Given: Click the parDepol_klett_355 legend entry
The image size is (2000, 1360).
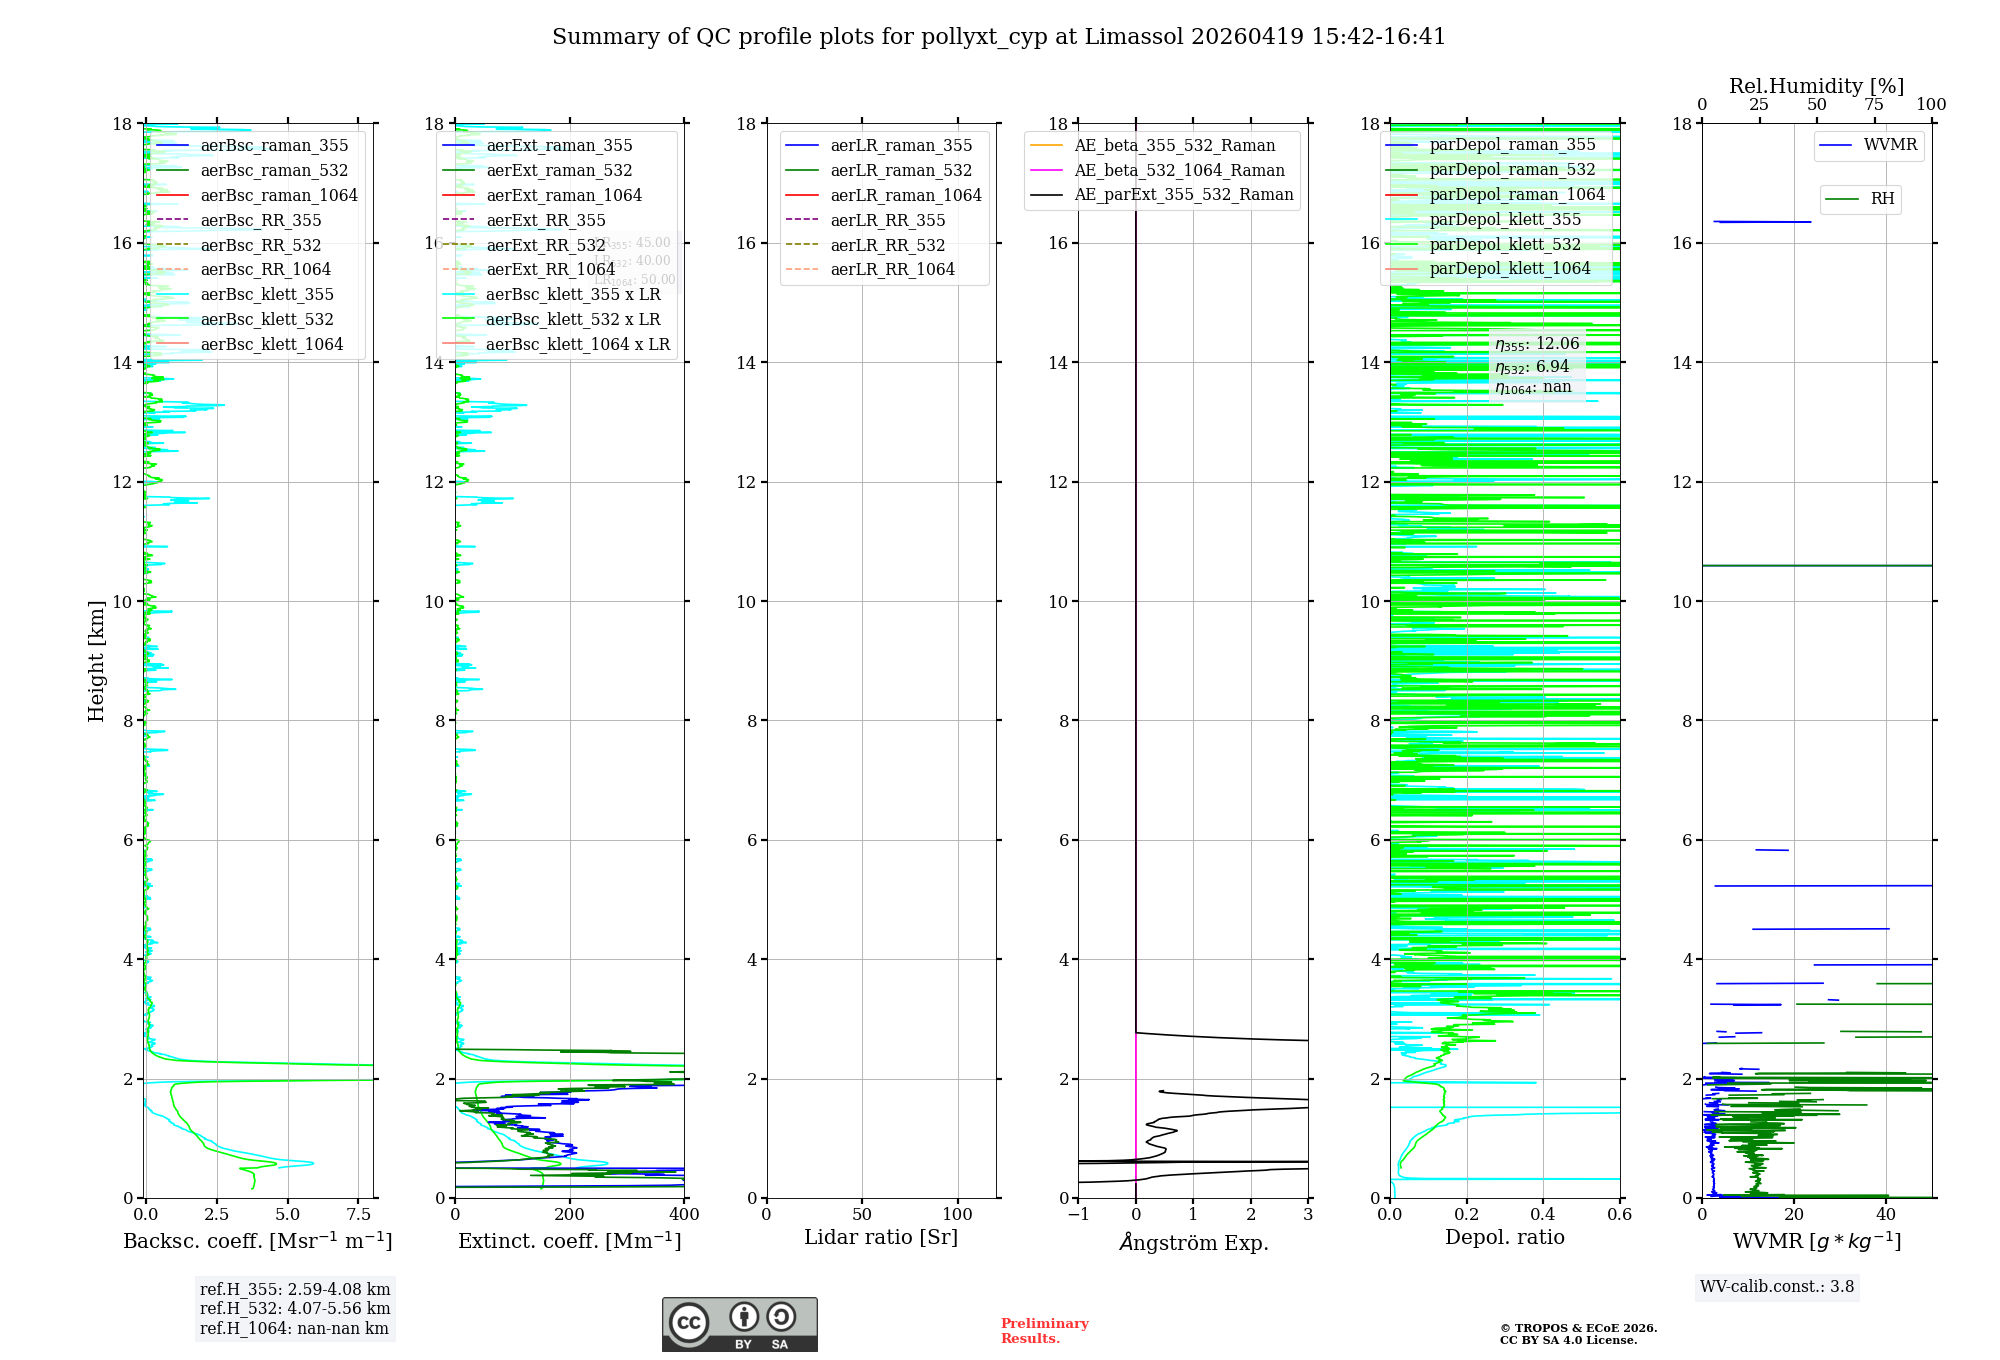Looking at the screenshot, I should click(x=1505, y=220).
